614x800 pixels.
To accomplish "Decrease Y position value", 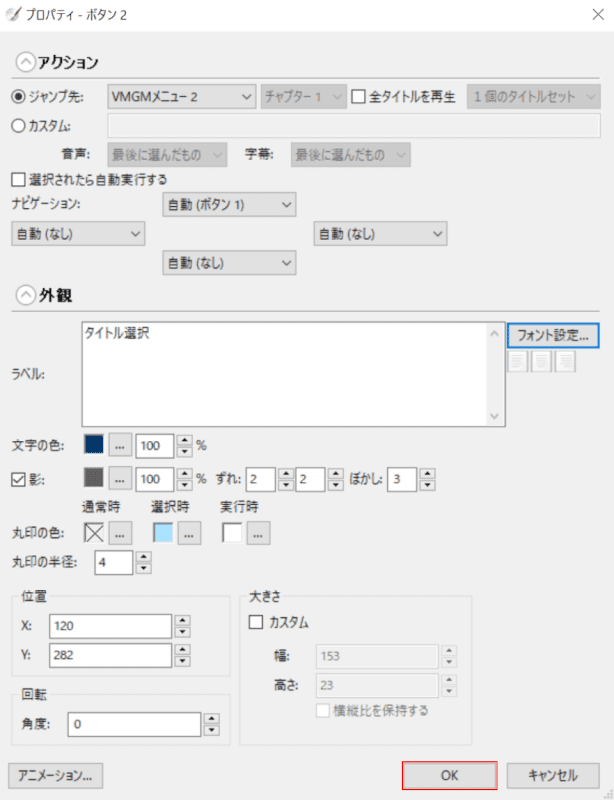I will click(x=182, y=661).
